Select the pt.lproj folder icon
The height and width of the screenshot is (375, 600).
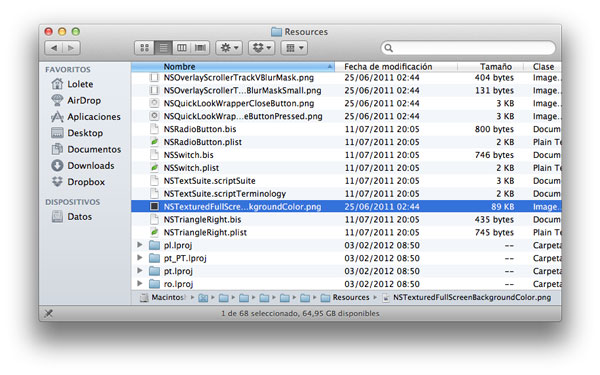(x=154, y=271)
